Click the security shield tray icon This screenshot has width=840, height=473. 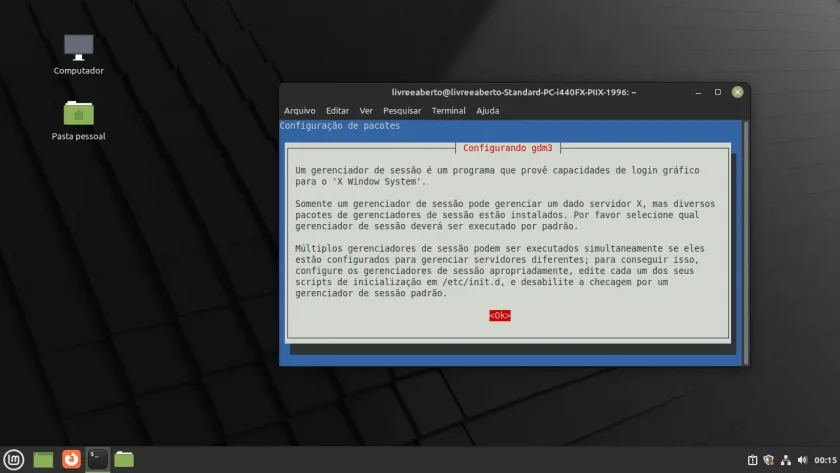pos(769,460)
